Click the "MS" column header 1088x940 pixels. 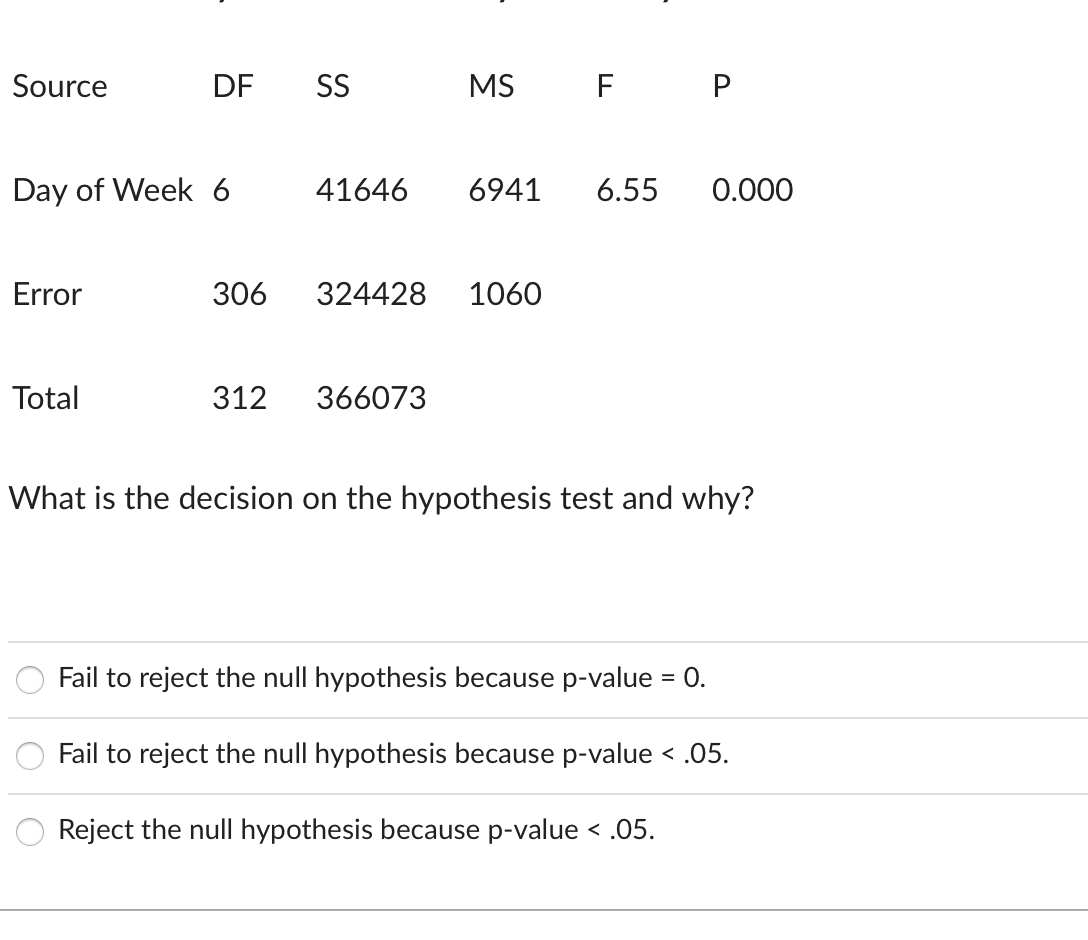pyautogui.click(x=491, y=87)
